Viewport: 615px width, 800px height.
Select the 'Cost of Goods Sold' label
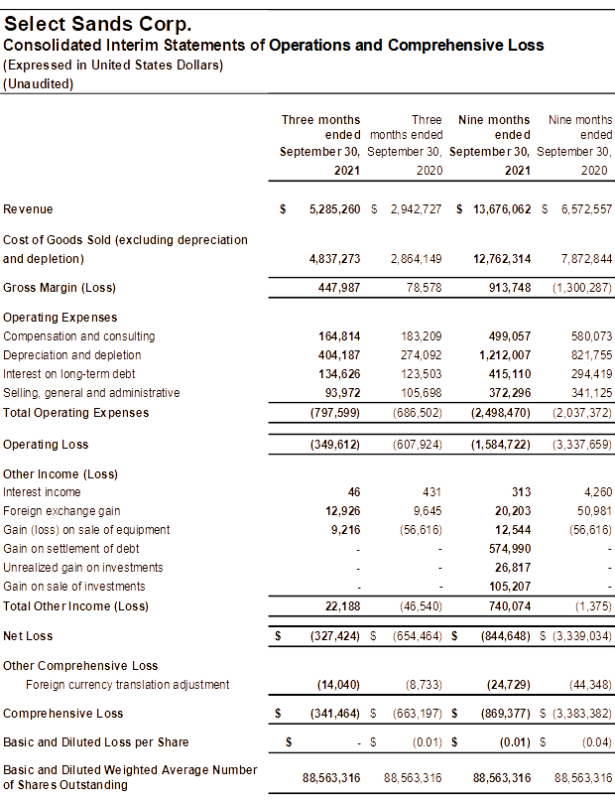(126, 249)
